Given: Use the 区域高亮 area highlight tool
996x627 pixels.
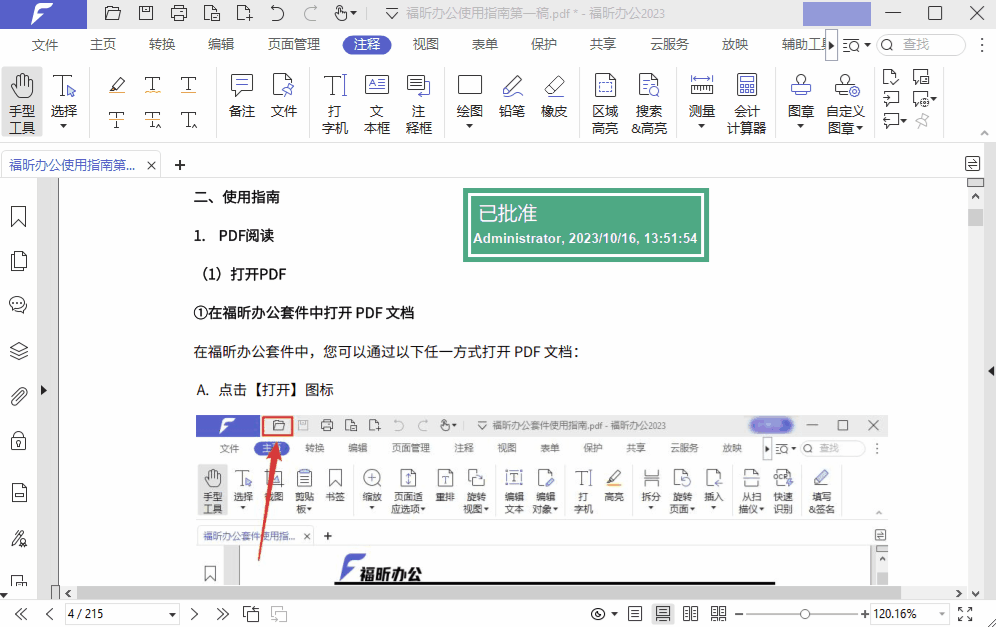Looking at the screenshot, I should [604, 100].
